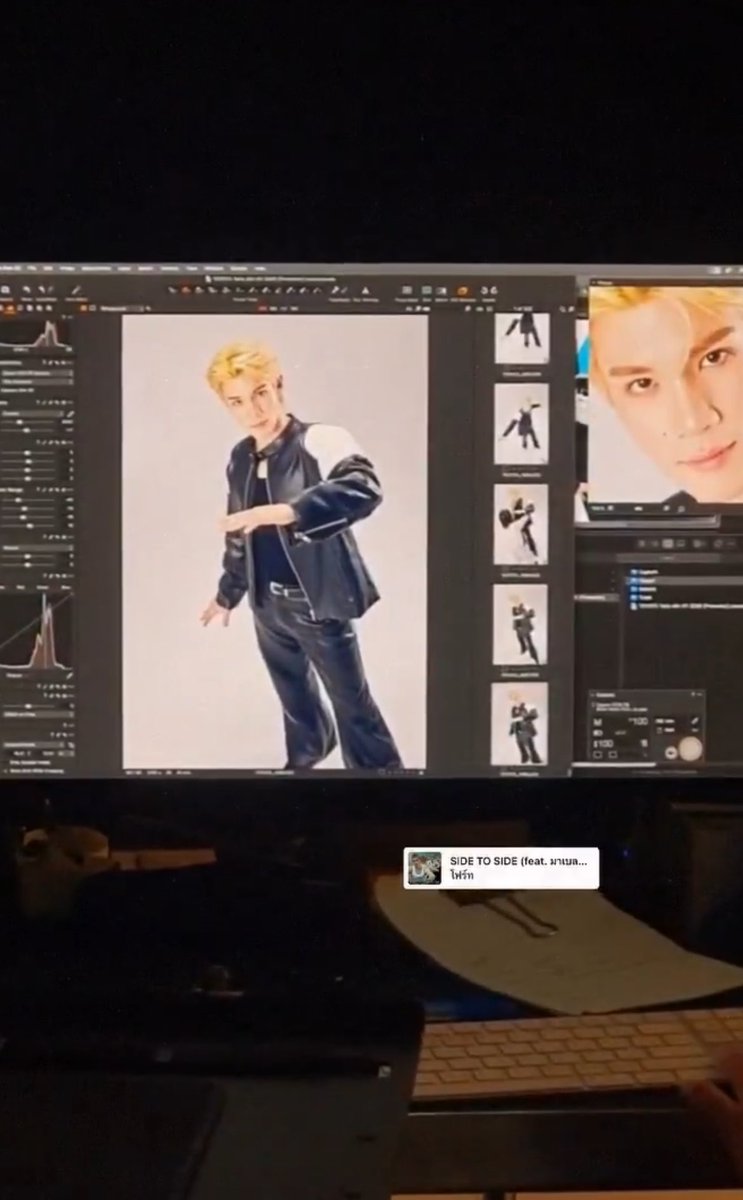Click the curve graph in the Curve tool
The width and height of the screenshot is (743, 1200).
point(36,631)
